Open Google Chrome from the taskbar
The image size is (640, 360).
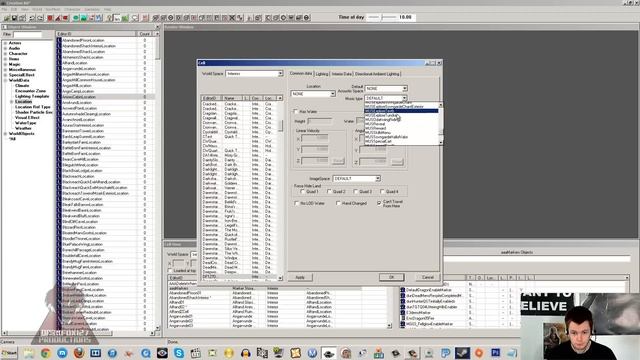click(x=45, y=353)
